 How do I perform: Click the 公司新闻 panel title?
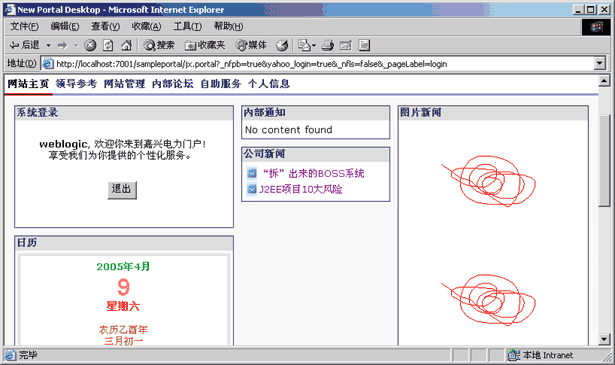264,154
